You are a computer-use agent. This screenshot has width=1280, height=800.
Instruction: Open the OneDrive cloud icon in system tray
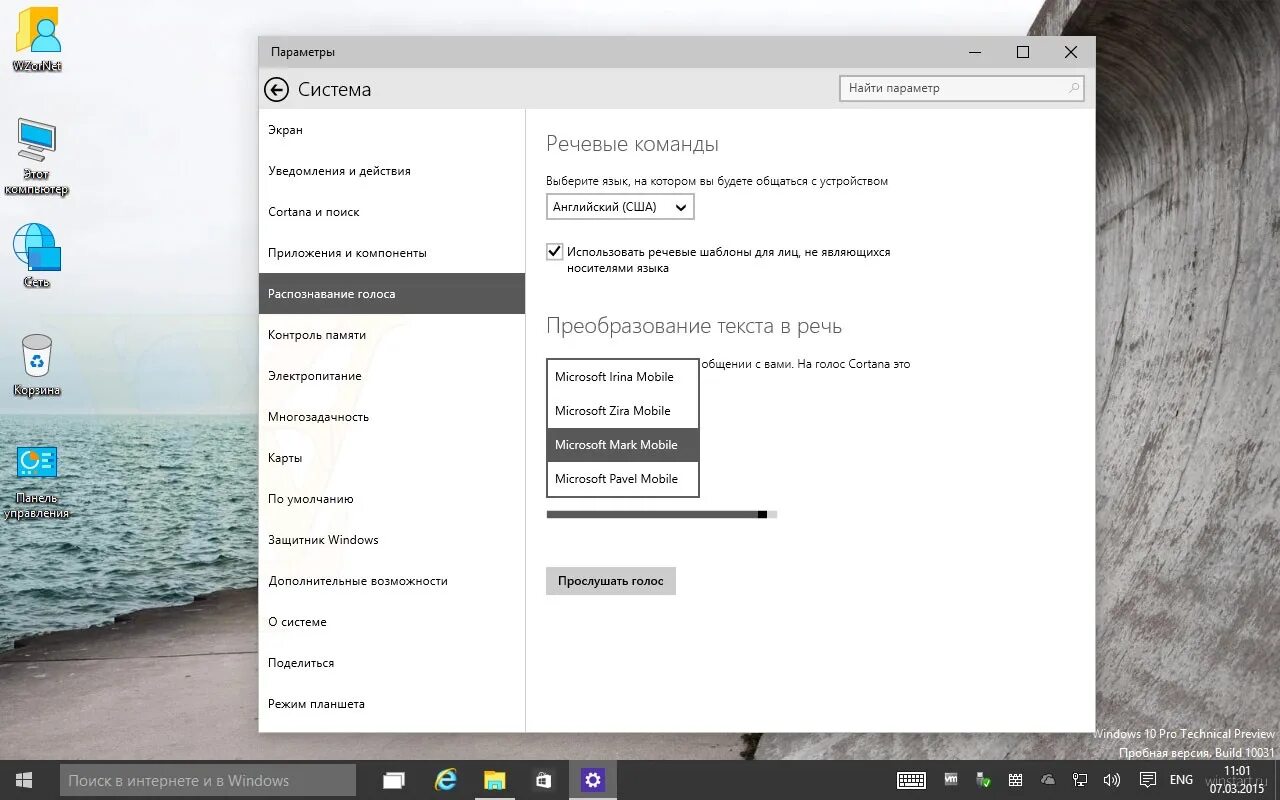click(x=1048, y=780)
